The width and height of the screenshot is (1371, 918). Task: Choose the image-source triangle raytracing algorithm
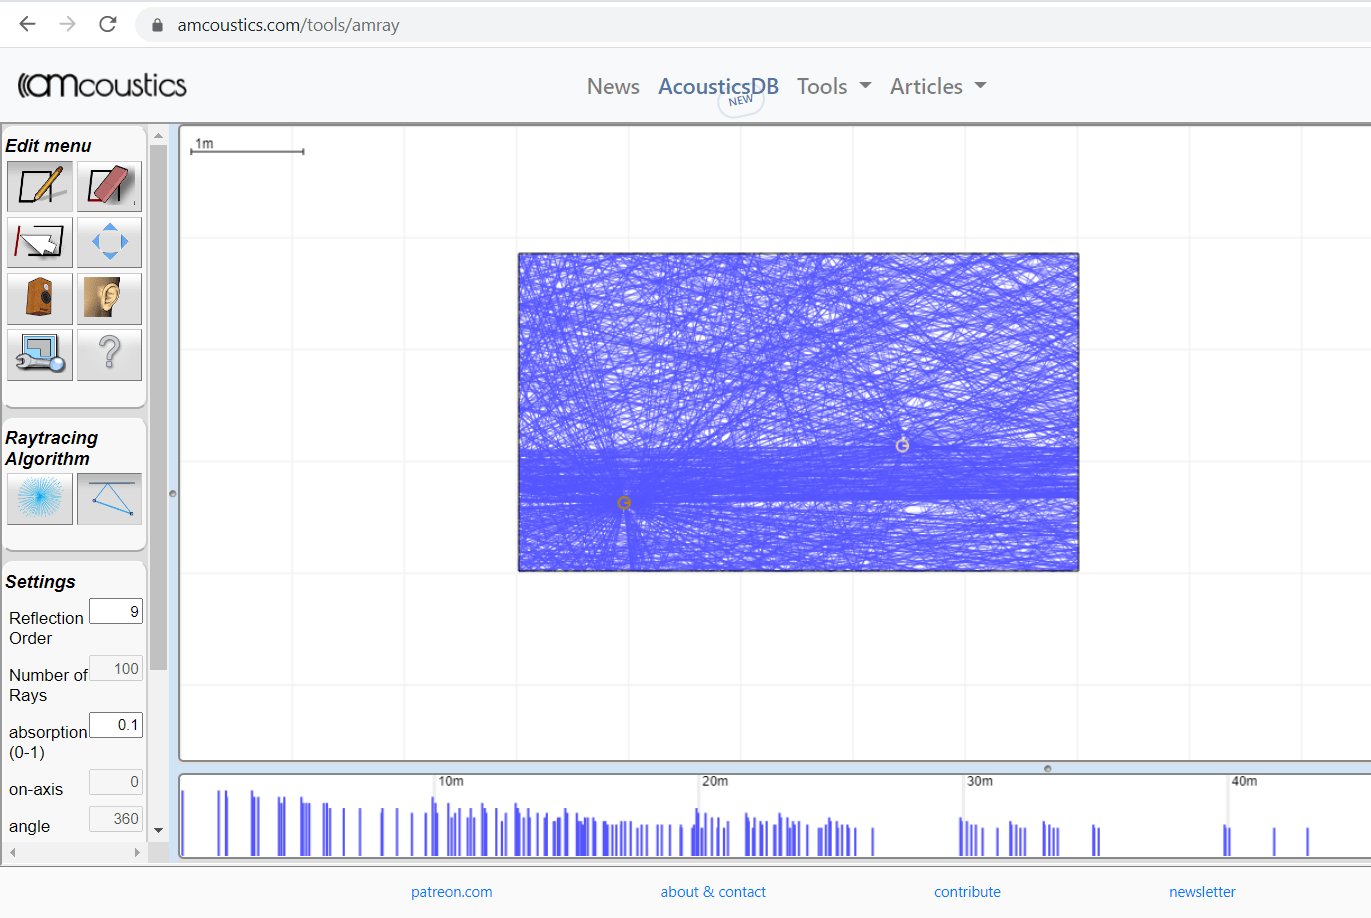point(109,498)
